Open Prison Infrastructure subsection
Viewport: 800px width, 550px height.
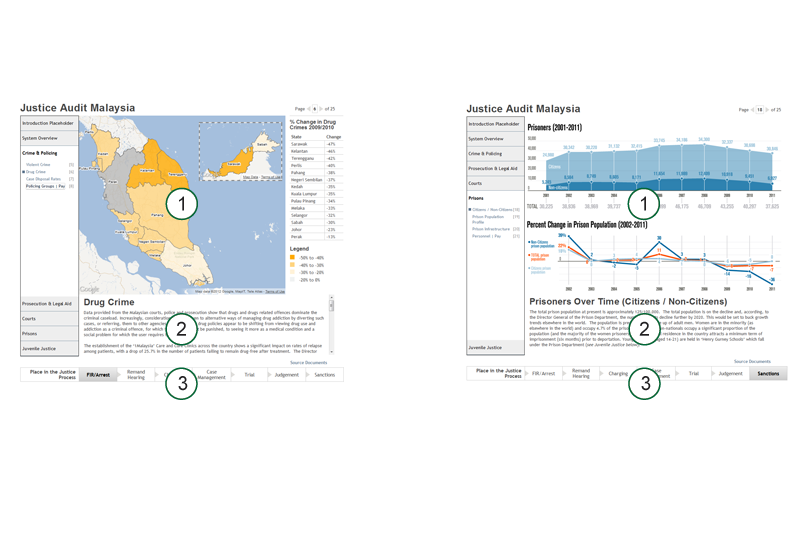(490, 229)
